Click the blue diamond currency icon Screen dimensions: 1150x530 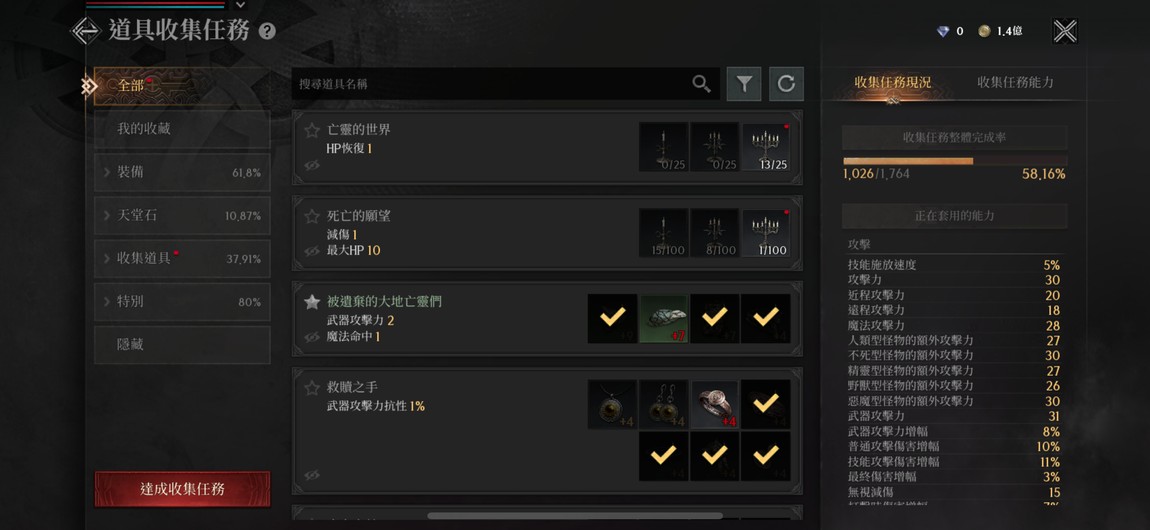pos(943,32)
